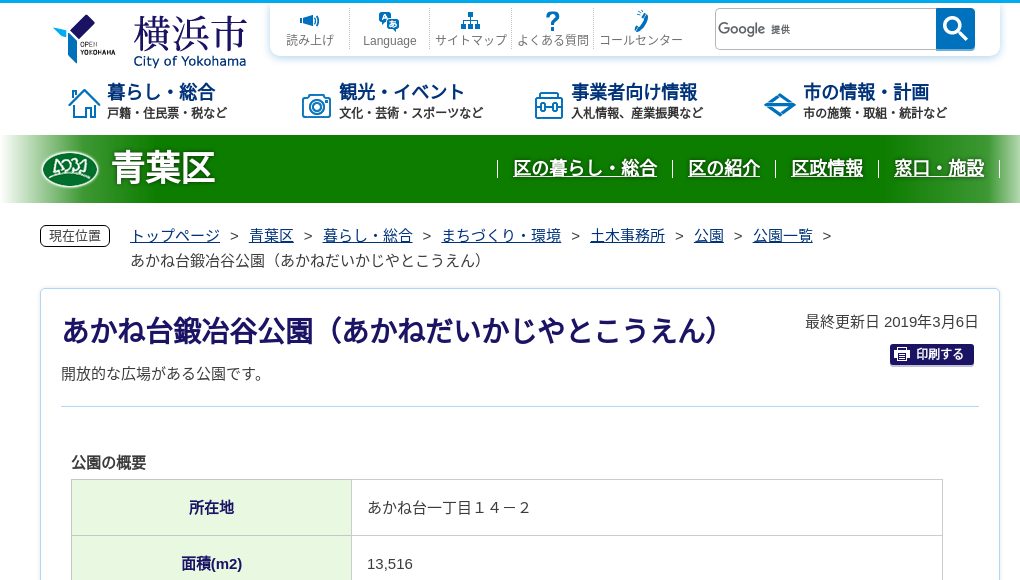Open the 事業者向け情報 briefcase icon
Screen dimensions: 1020x580
(x=548, y=102)
